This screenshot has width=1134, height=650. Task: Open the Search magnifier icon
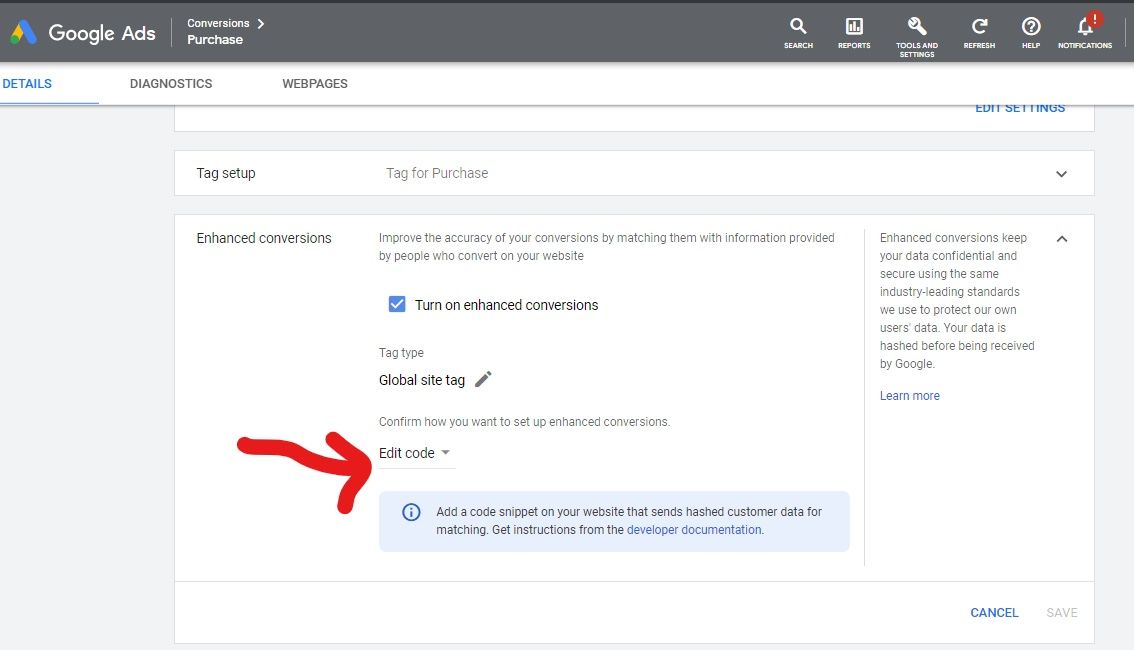(x=798, y=27)
